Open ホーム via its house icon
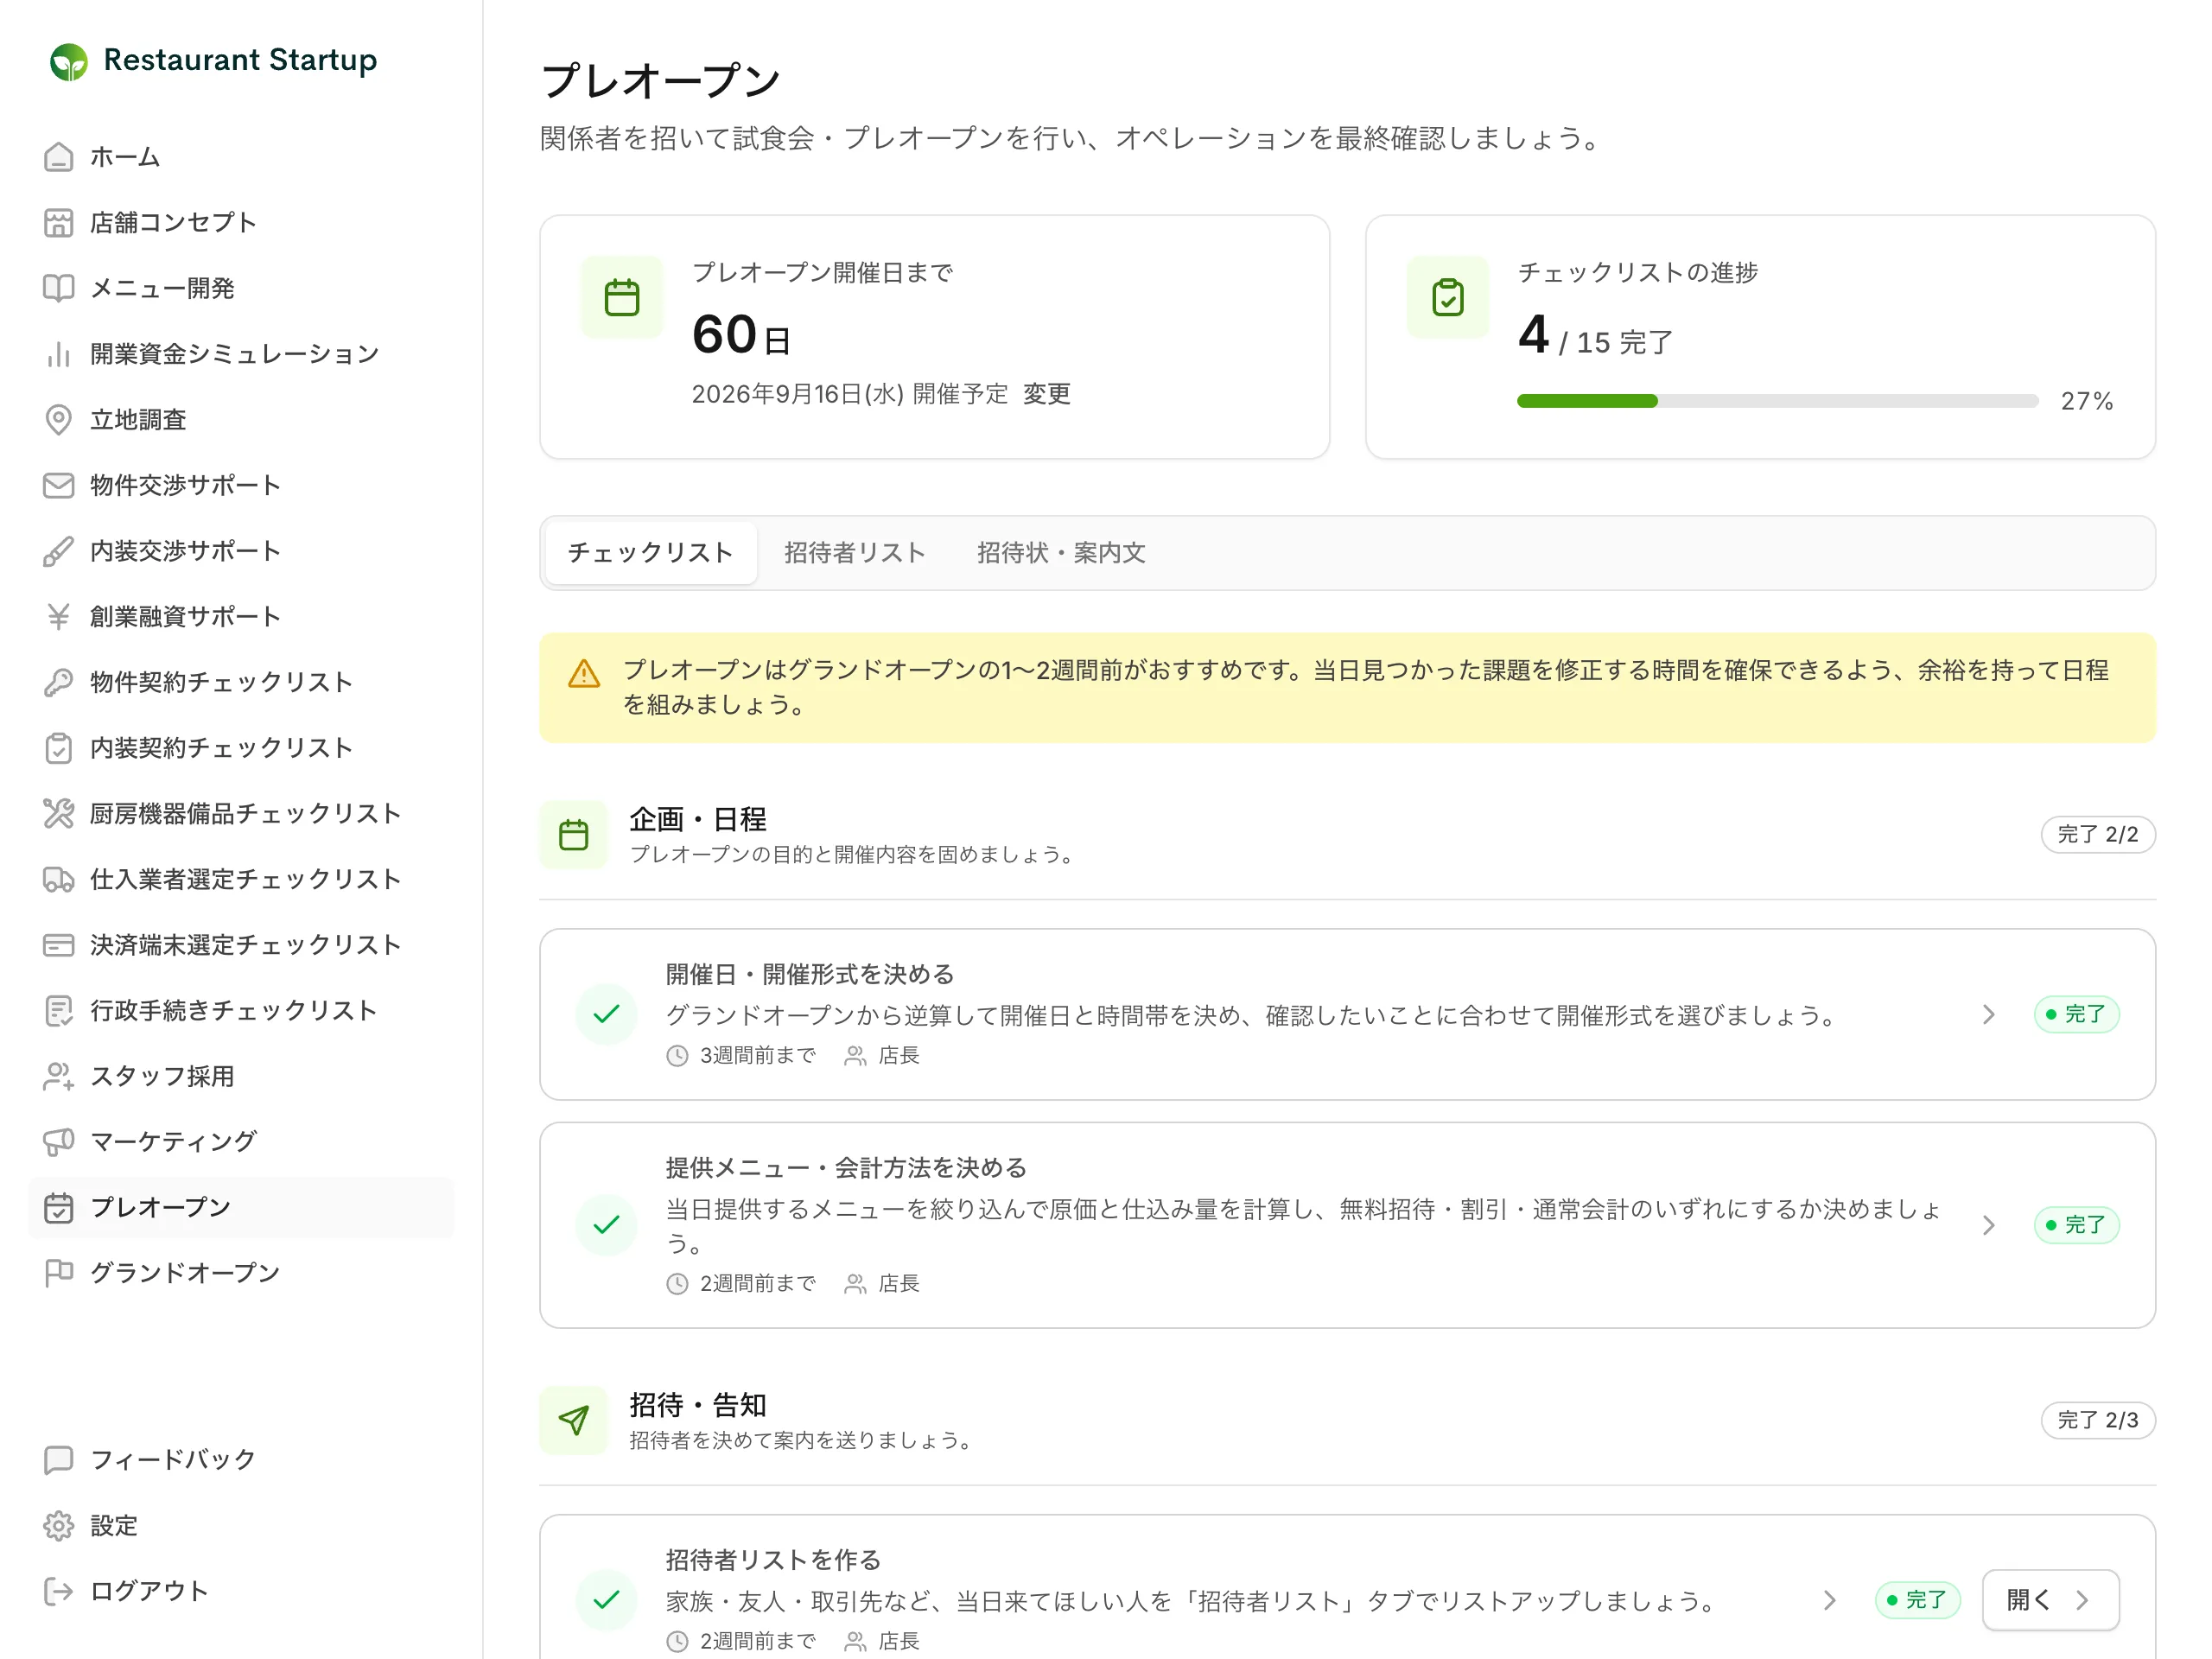This screenshot has width=2212, height=1659. (x=59, y=157)
